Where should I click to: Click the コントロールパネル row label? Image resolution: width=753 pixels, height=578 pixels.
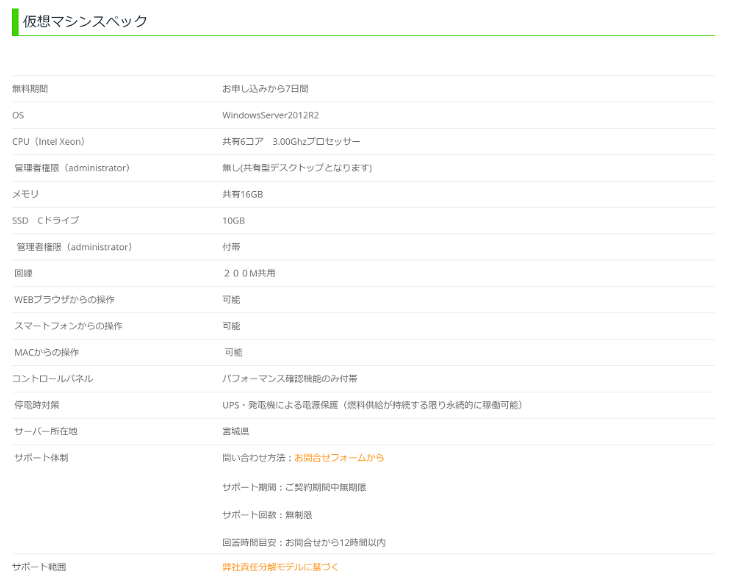[x=52, y=379]
